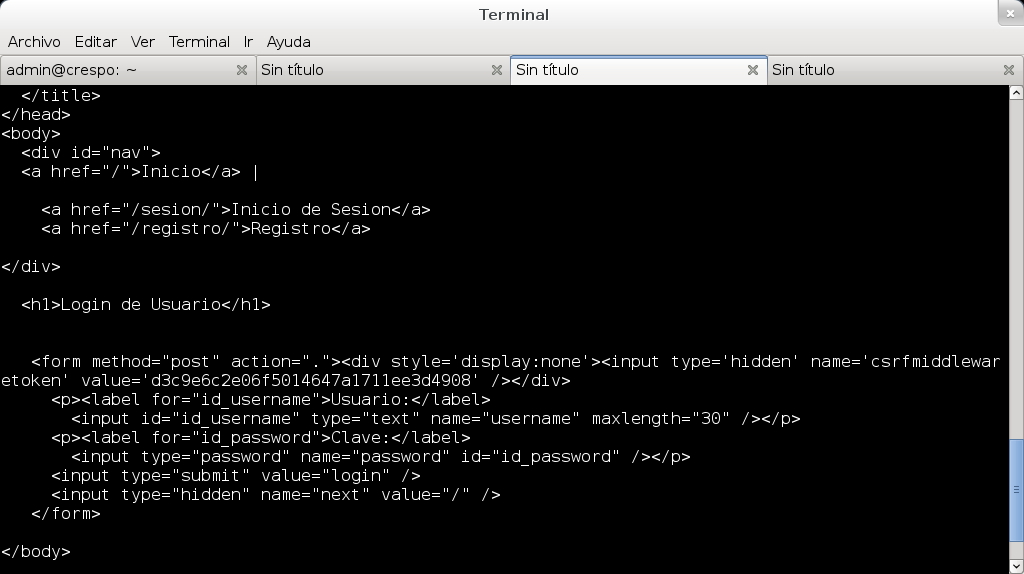Open the Editar menu
The width and height of the screenshot is (1024, 574).
coord(95,42)
